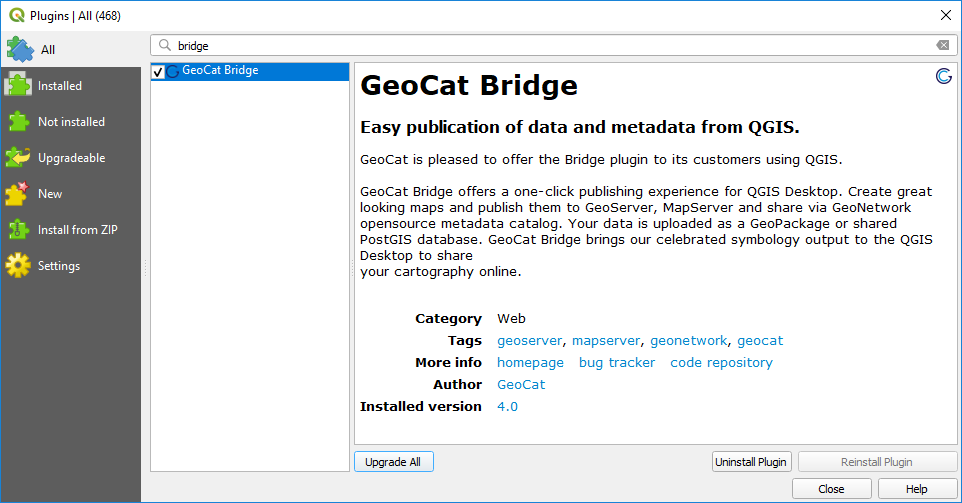Open the bug tracker link
Viewport: 962px width, 503px height.
point(617,363)
